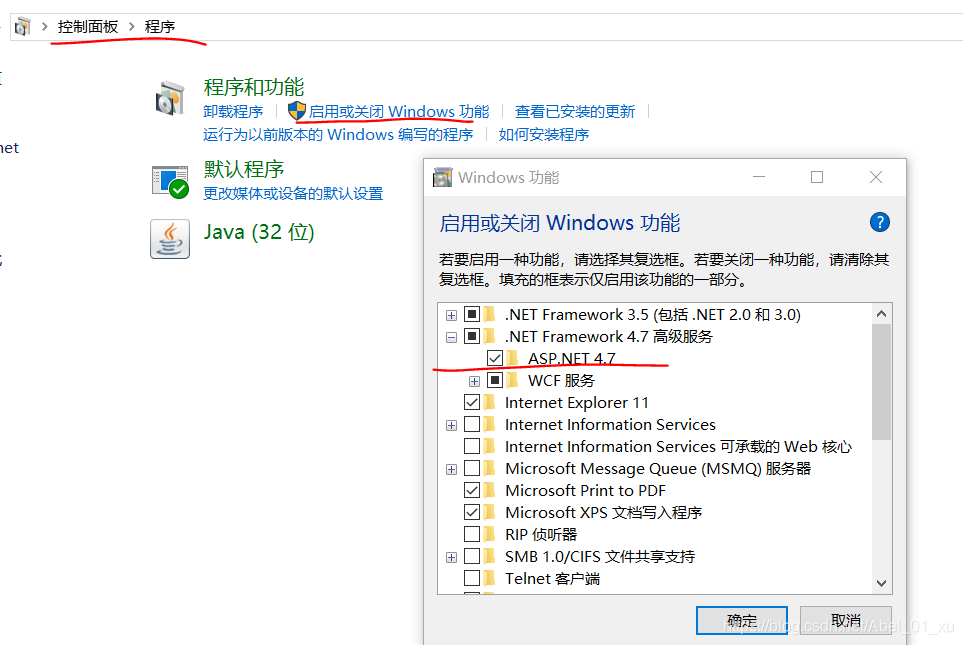963x645 pixels.
Task: Open 运行为以前版本的 Windows 编写的程序 link
Action: coord(338,134)
